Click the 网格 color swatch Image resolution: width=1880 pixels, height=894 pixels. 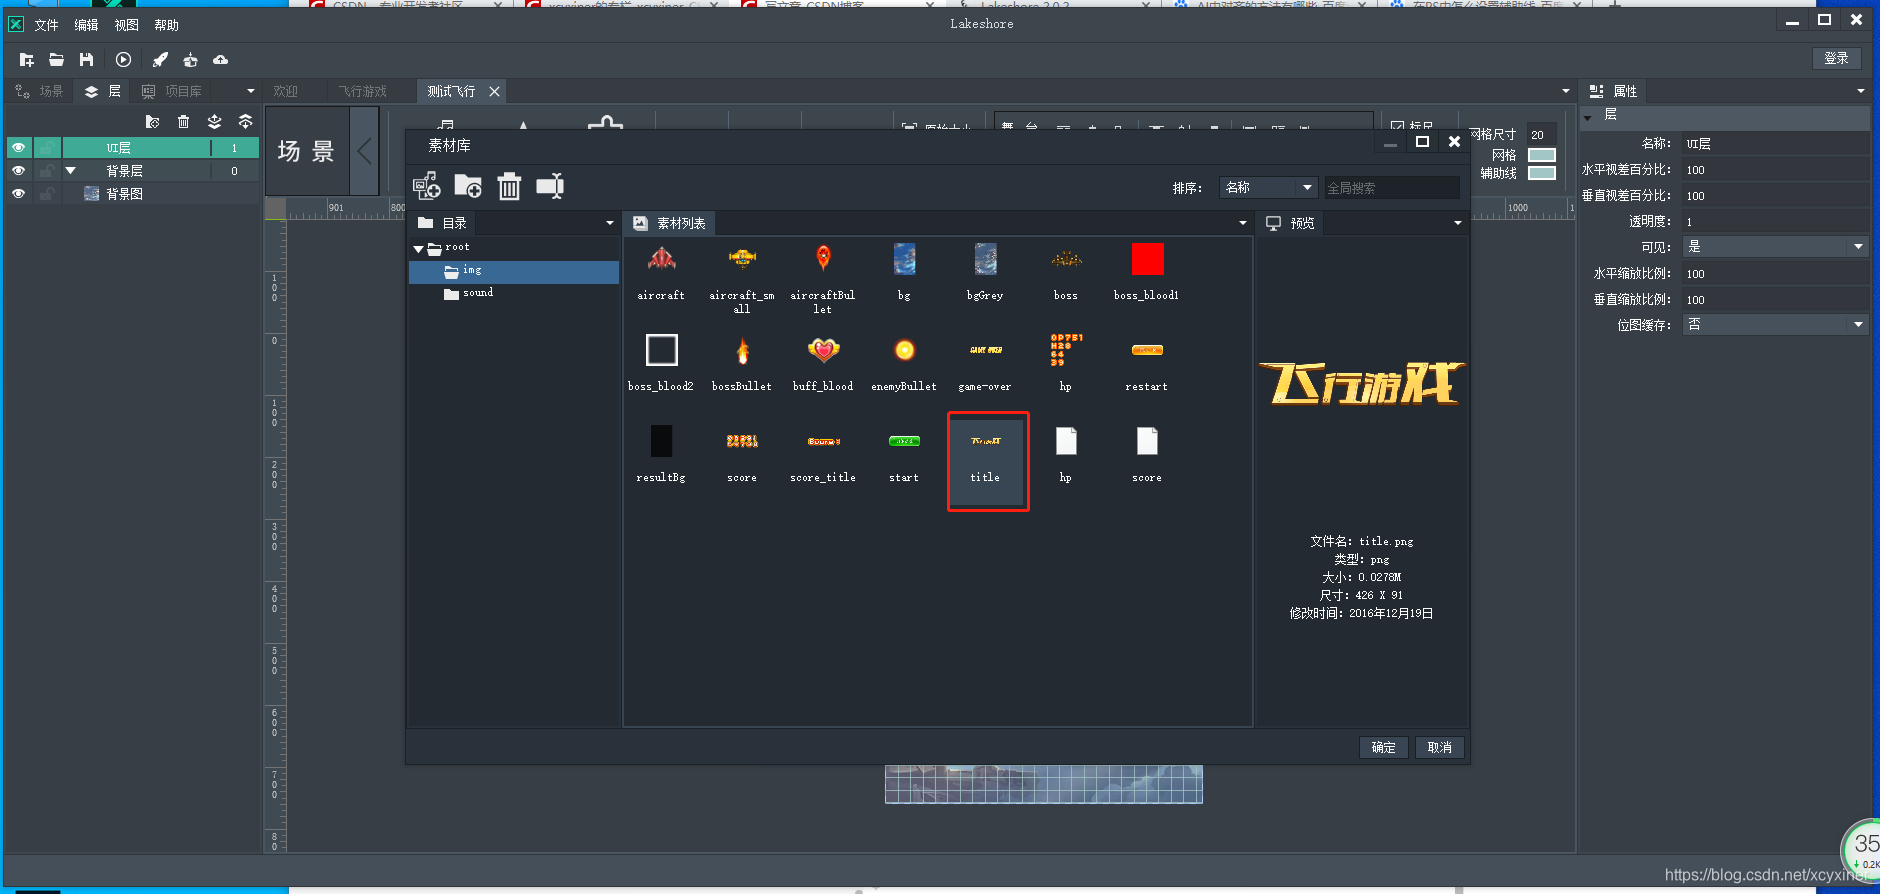coord(1542,155)
